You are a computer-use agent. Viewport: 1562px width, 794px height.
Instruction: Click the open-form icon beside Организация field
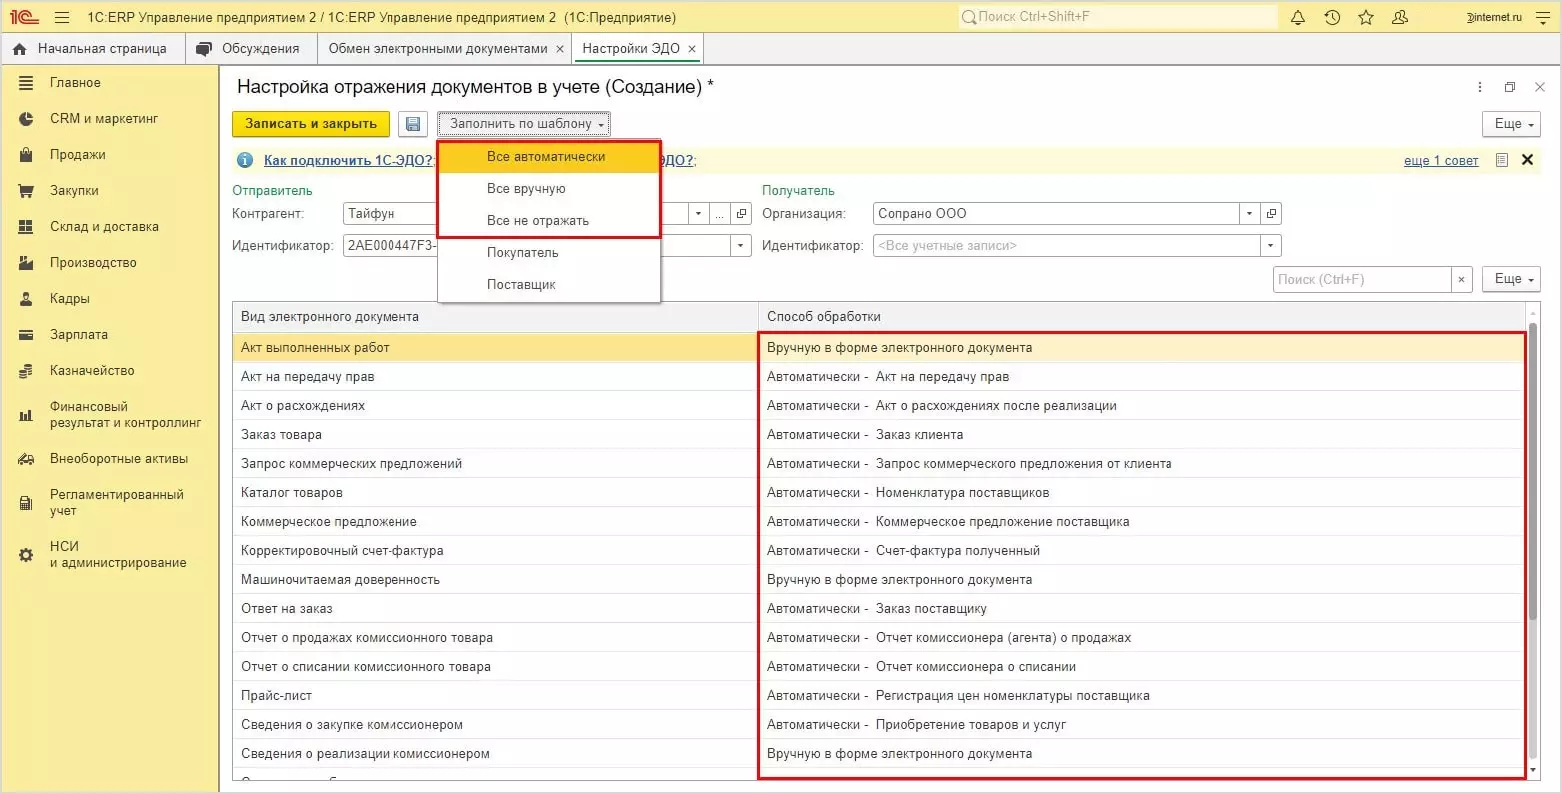(x=1271, y=214)
